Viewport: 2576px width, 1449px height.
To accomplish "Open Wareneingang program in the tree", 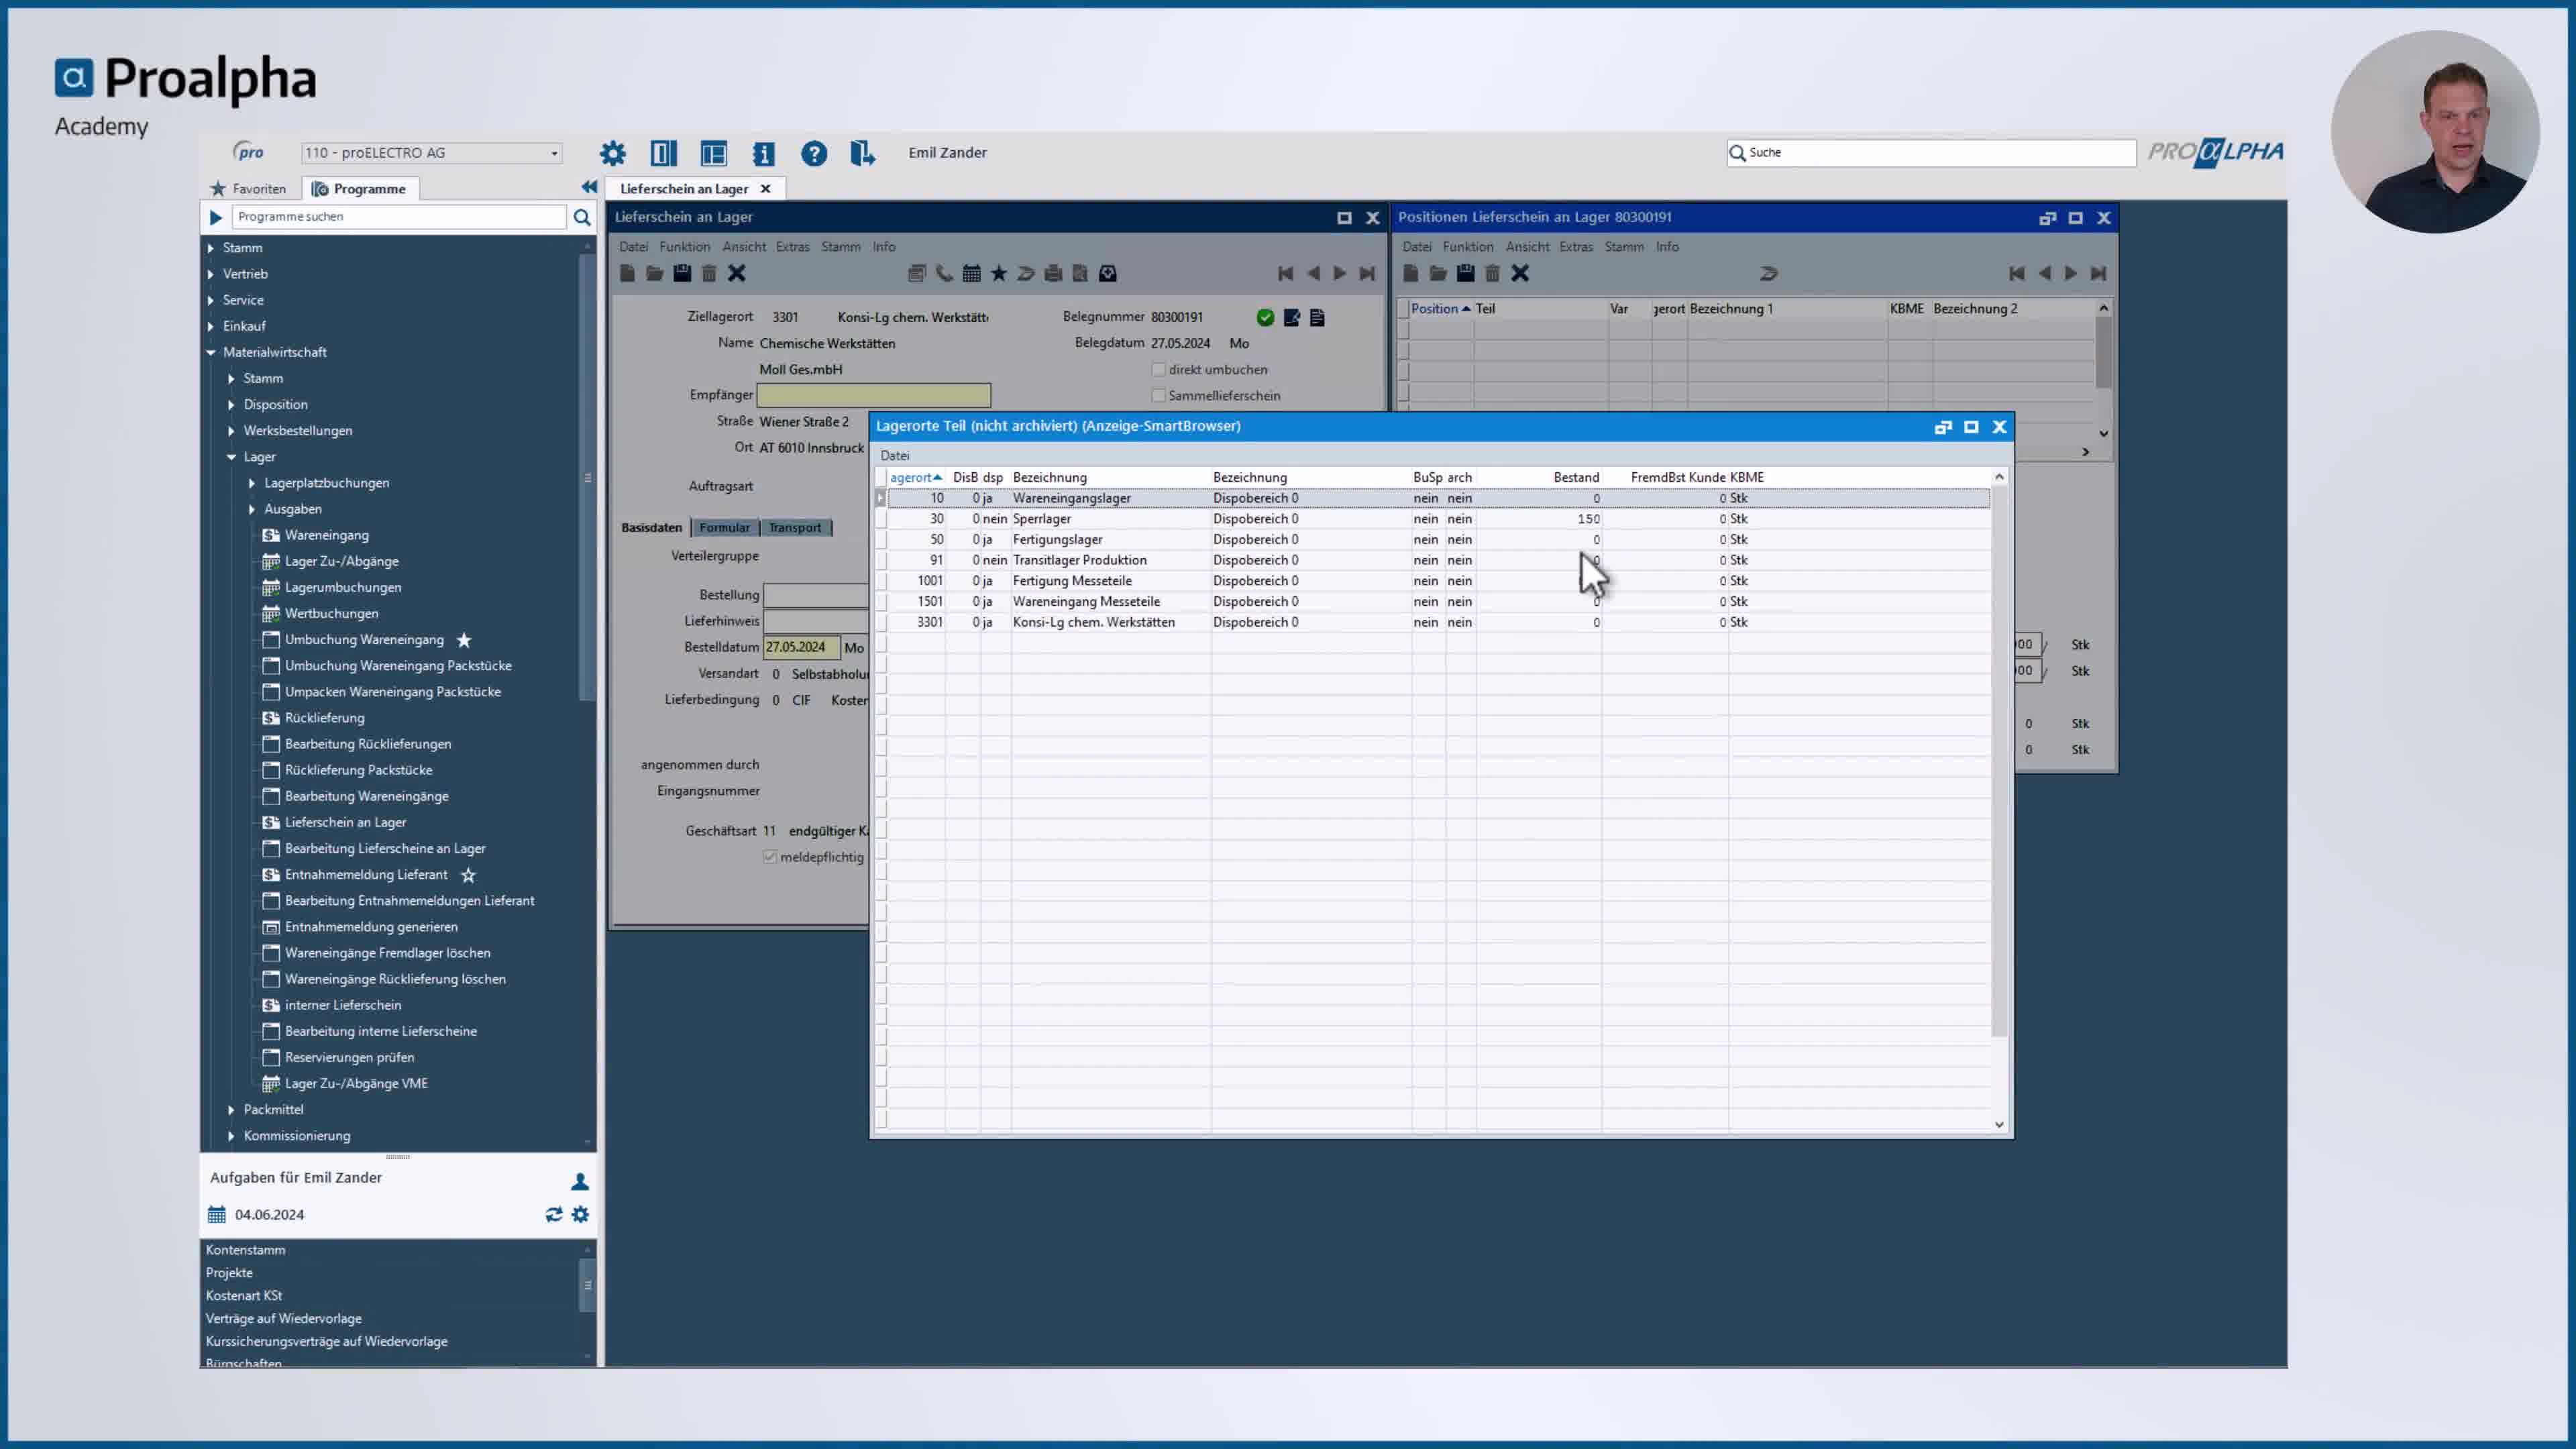I will click(326, 535).
